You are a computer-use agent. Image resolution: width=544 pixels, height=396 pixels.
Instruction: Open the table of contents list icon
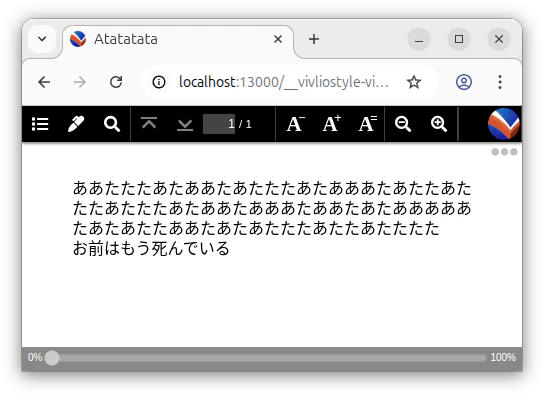pyautogui.click(x=40, y=124)
